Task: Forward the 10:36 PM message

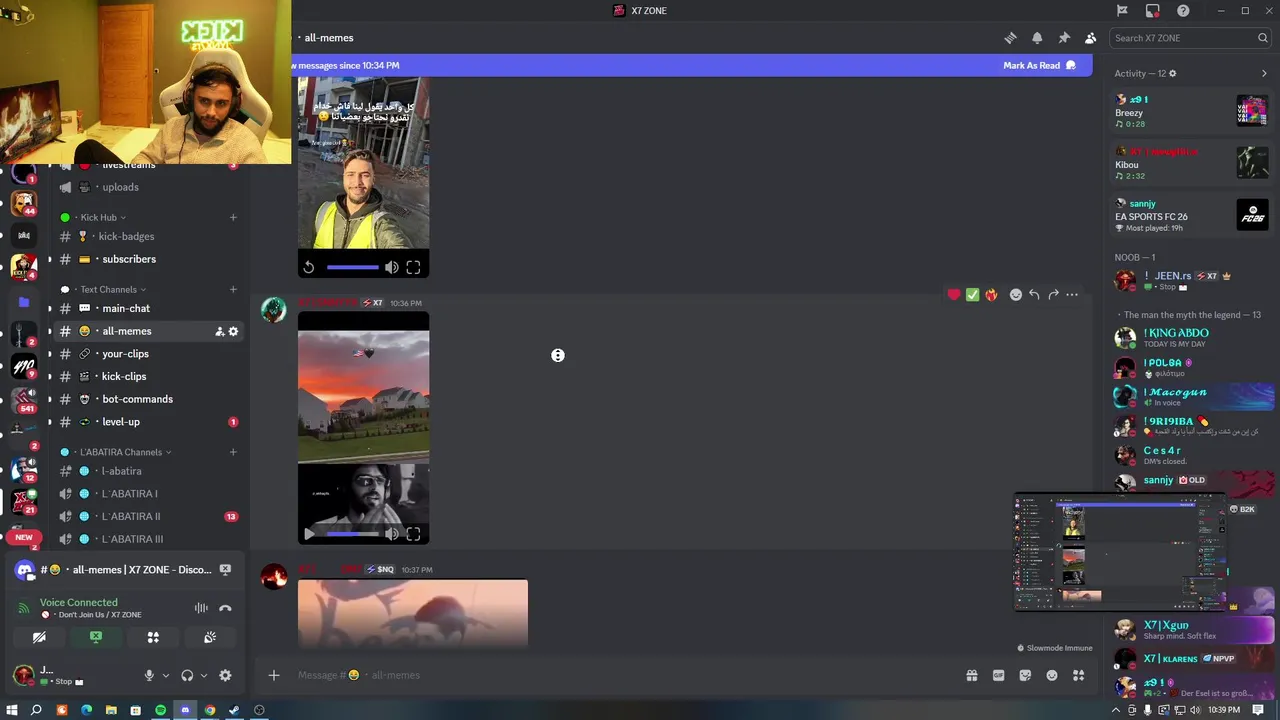Action: pyautogui.click(x=1053, y=295)
